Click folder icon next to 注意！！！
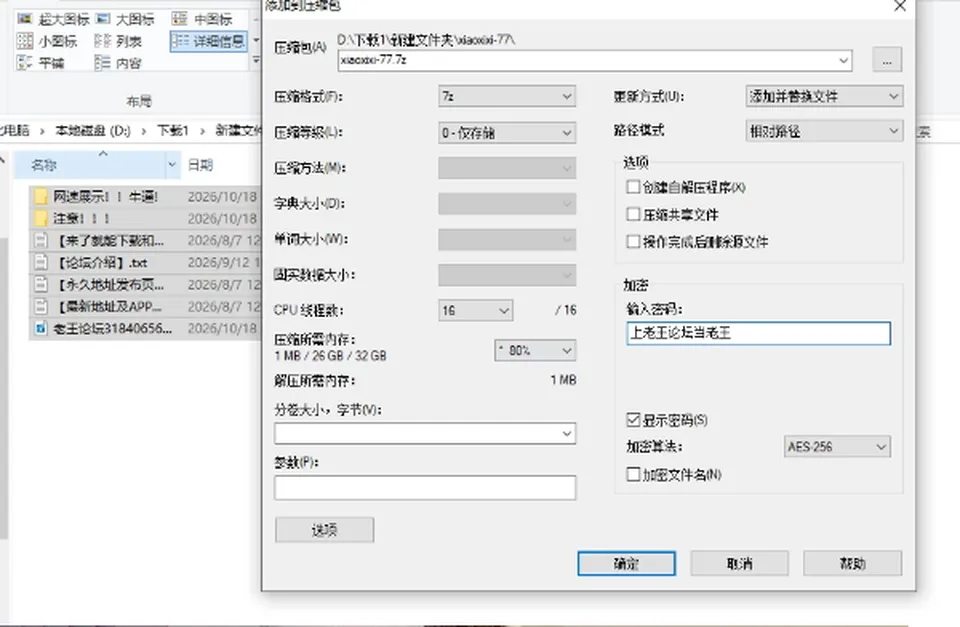 [x=41, y=219]
